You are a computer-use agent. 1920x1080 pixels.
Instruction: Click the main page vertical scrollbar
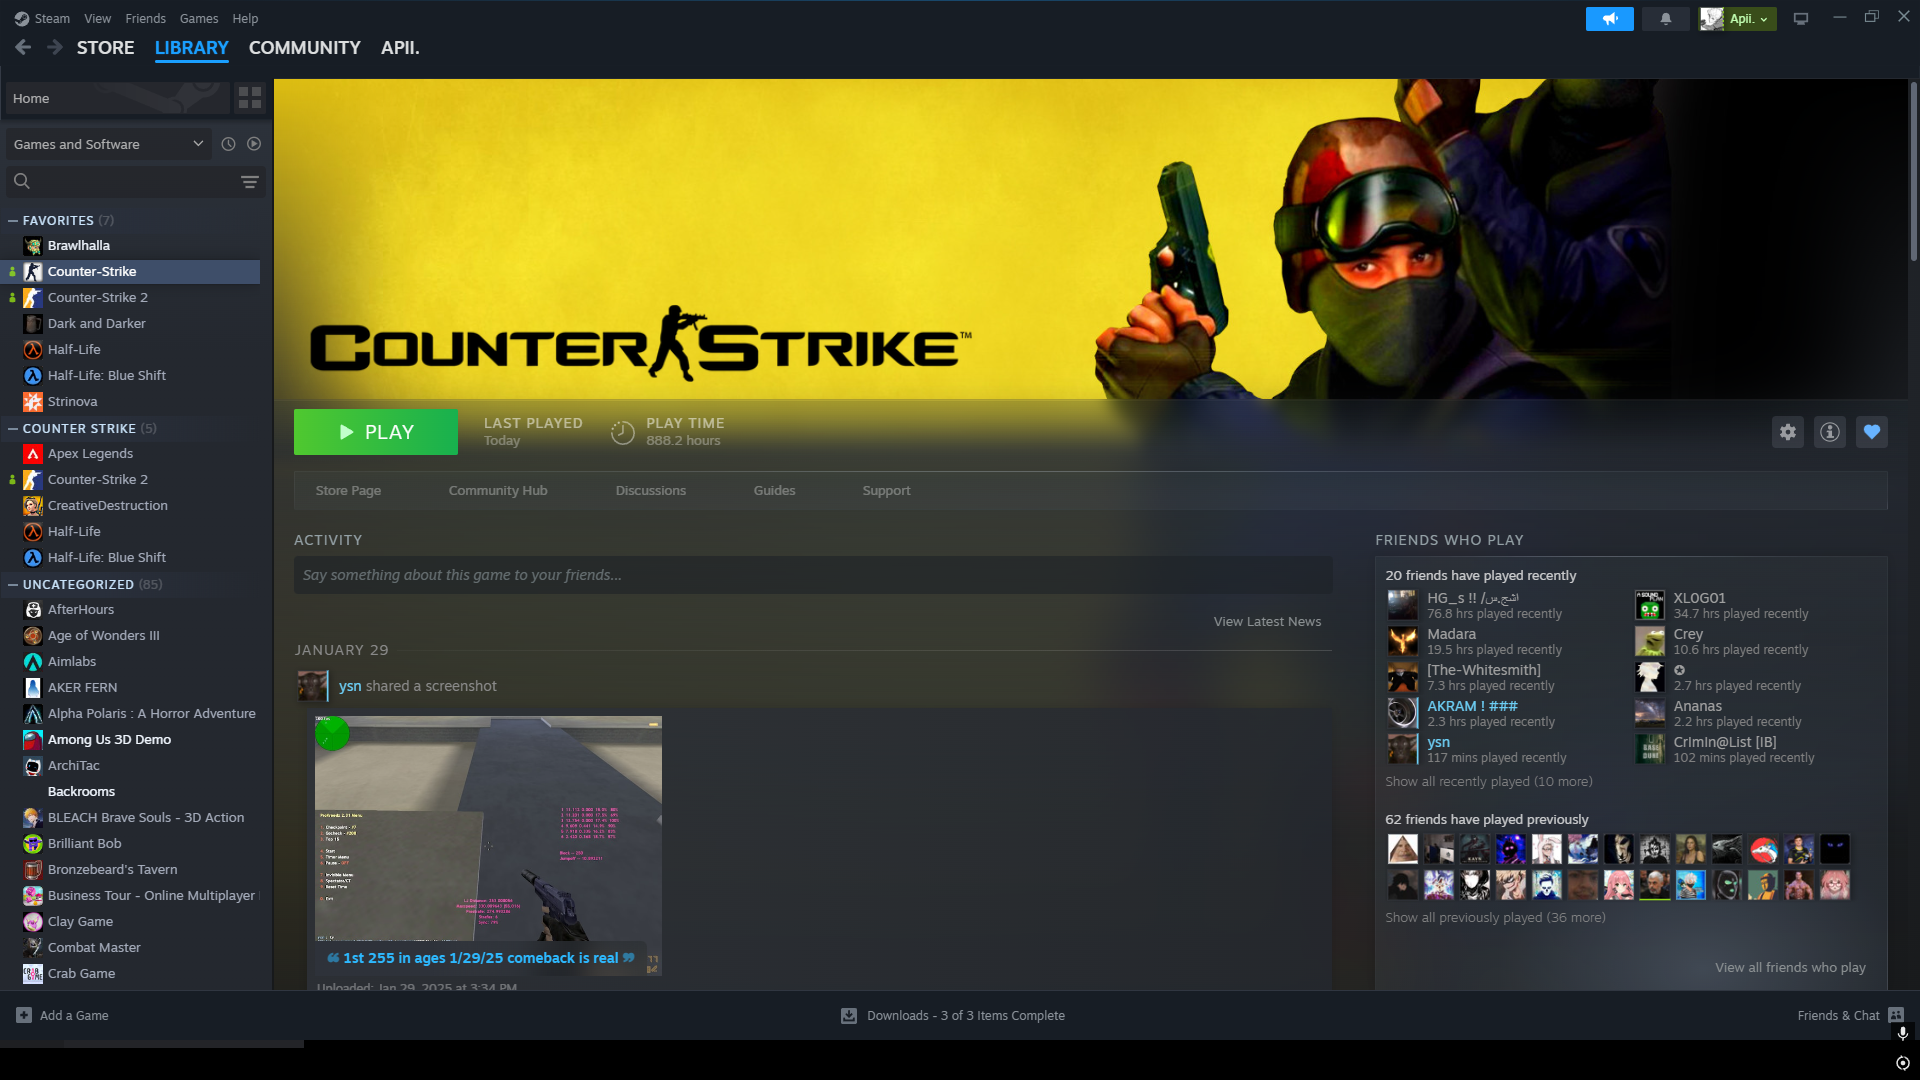1913,170
